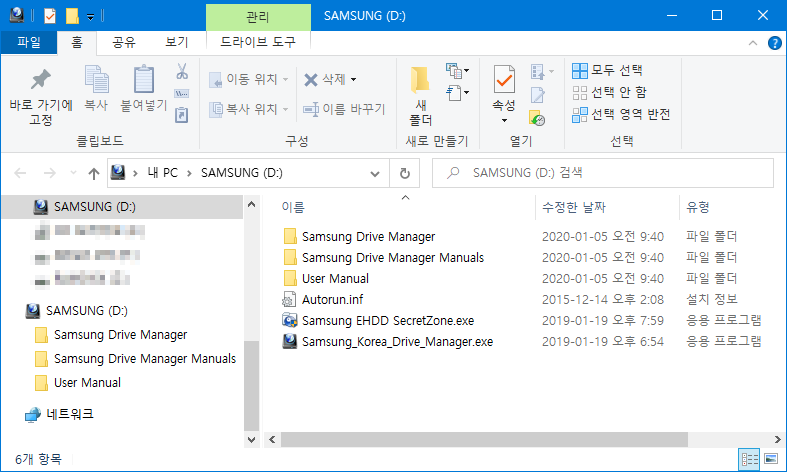
Task: Click the Copy path icon
Action: pyautogui.click(x=182, y=93)
